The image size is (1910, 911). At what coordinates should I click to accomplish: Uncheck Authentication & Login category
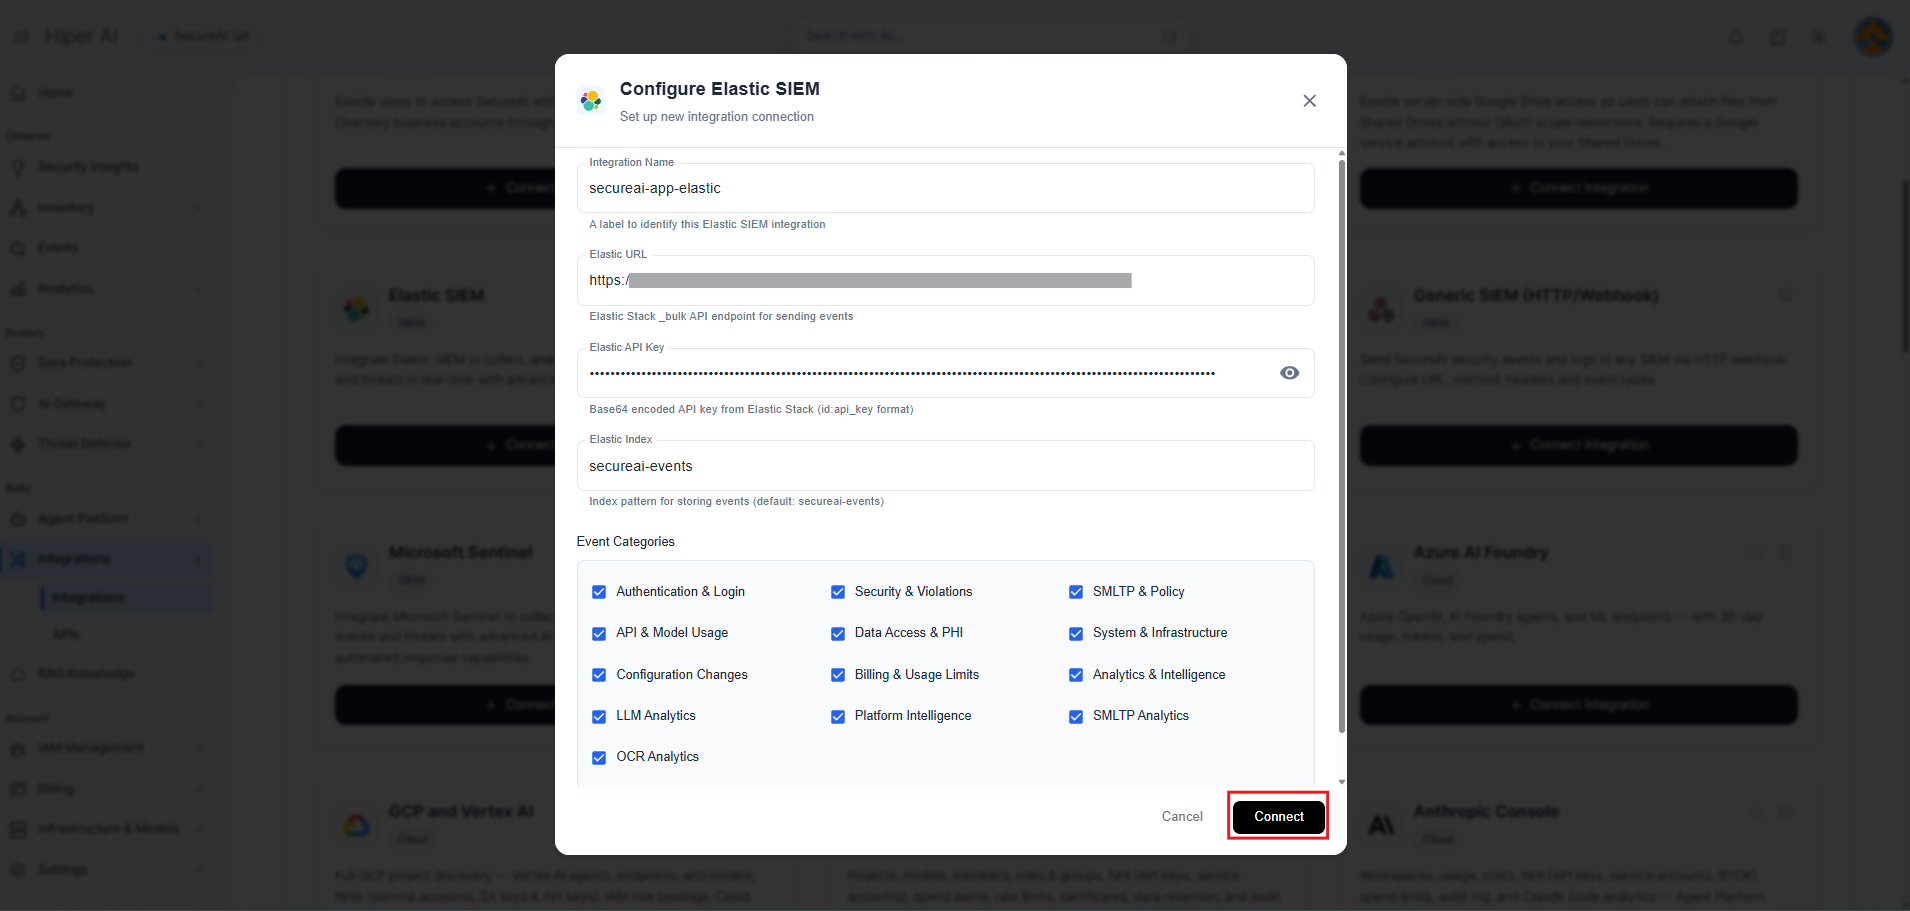(x=599, y=592)
